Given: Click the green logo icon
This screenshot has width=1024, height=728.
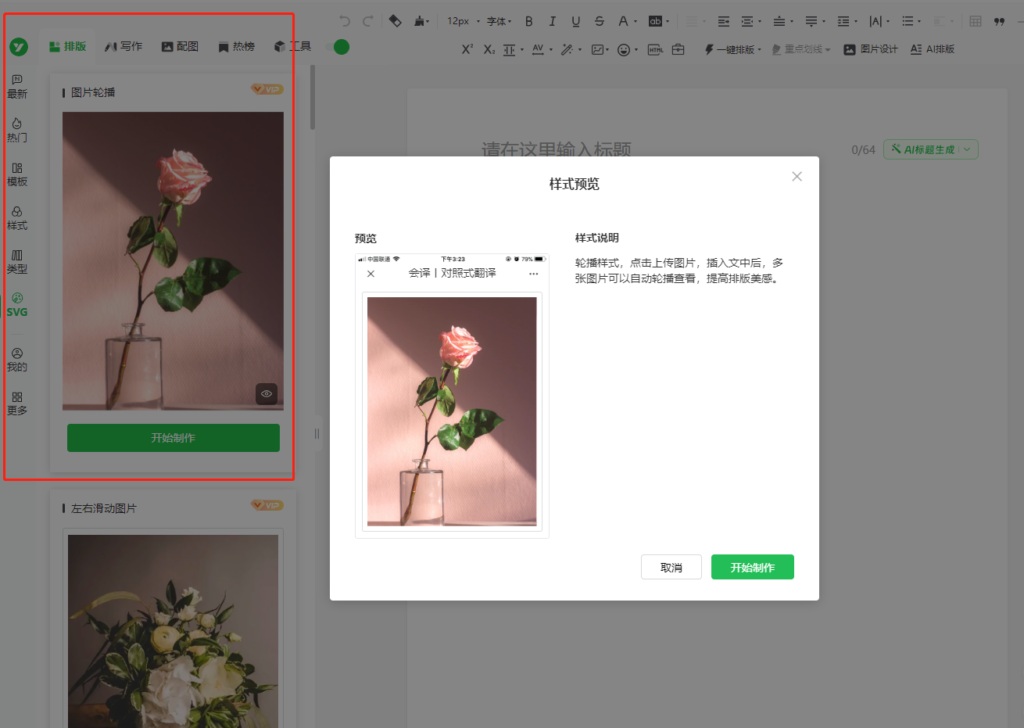Looking at the screenshot, I should [x=18, y=46].
